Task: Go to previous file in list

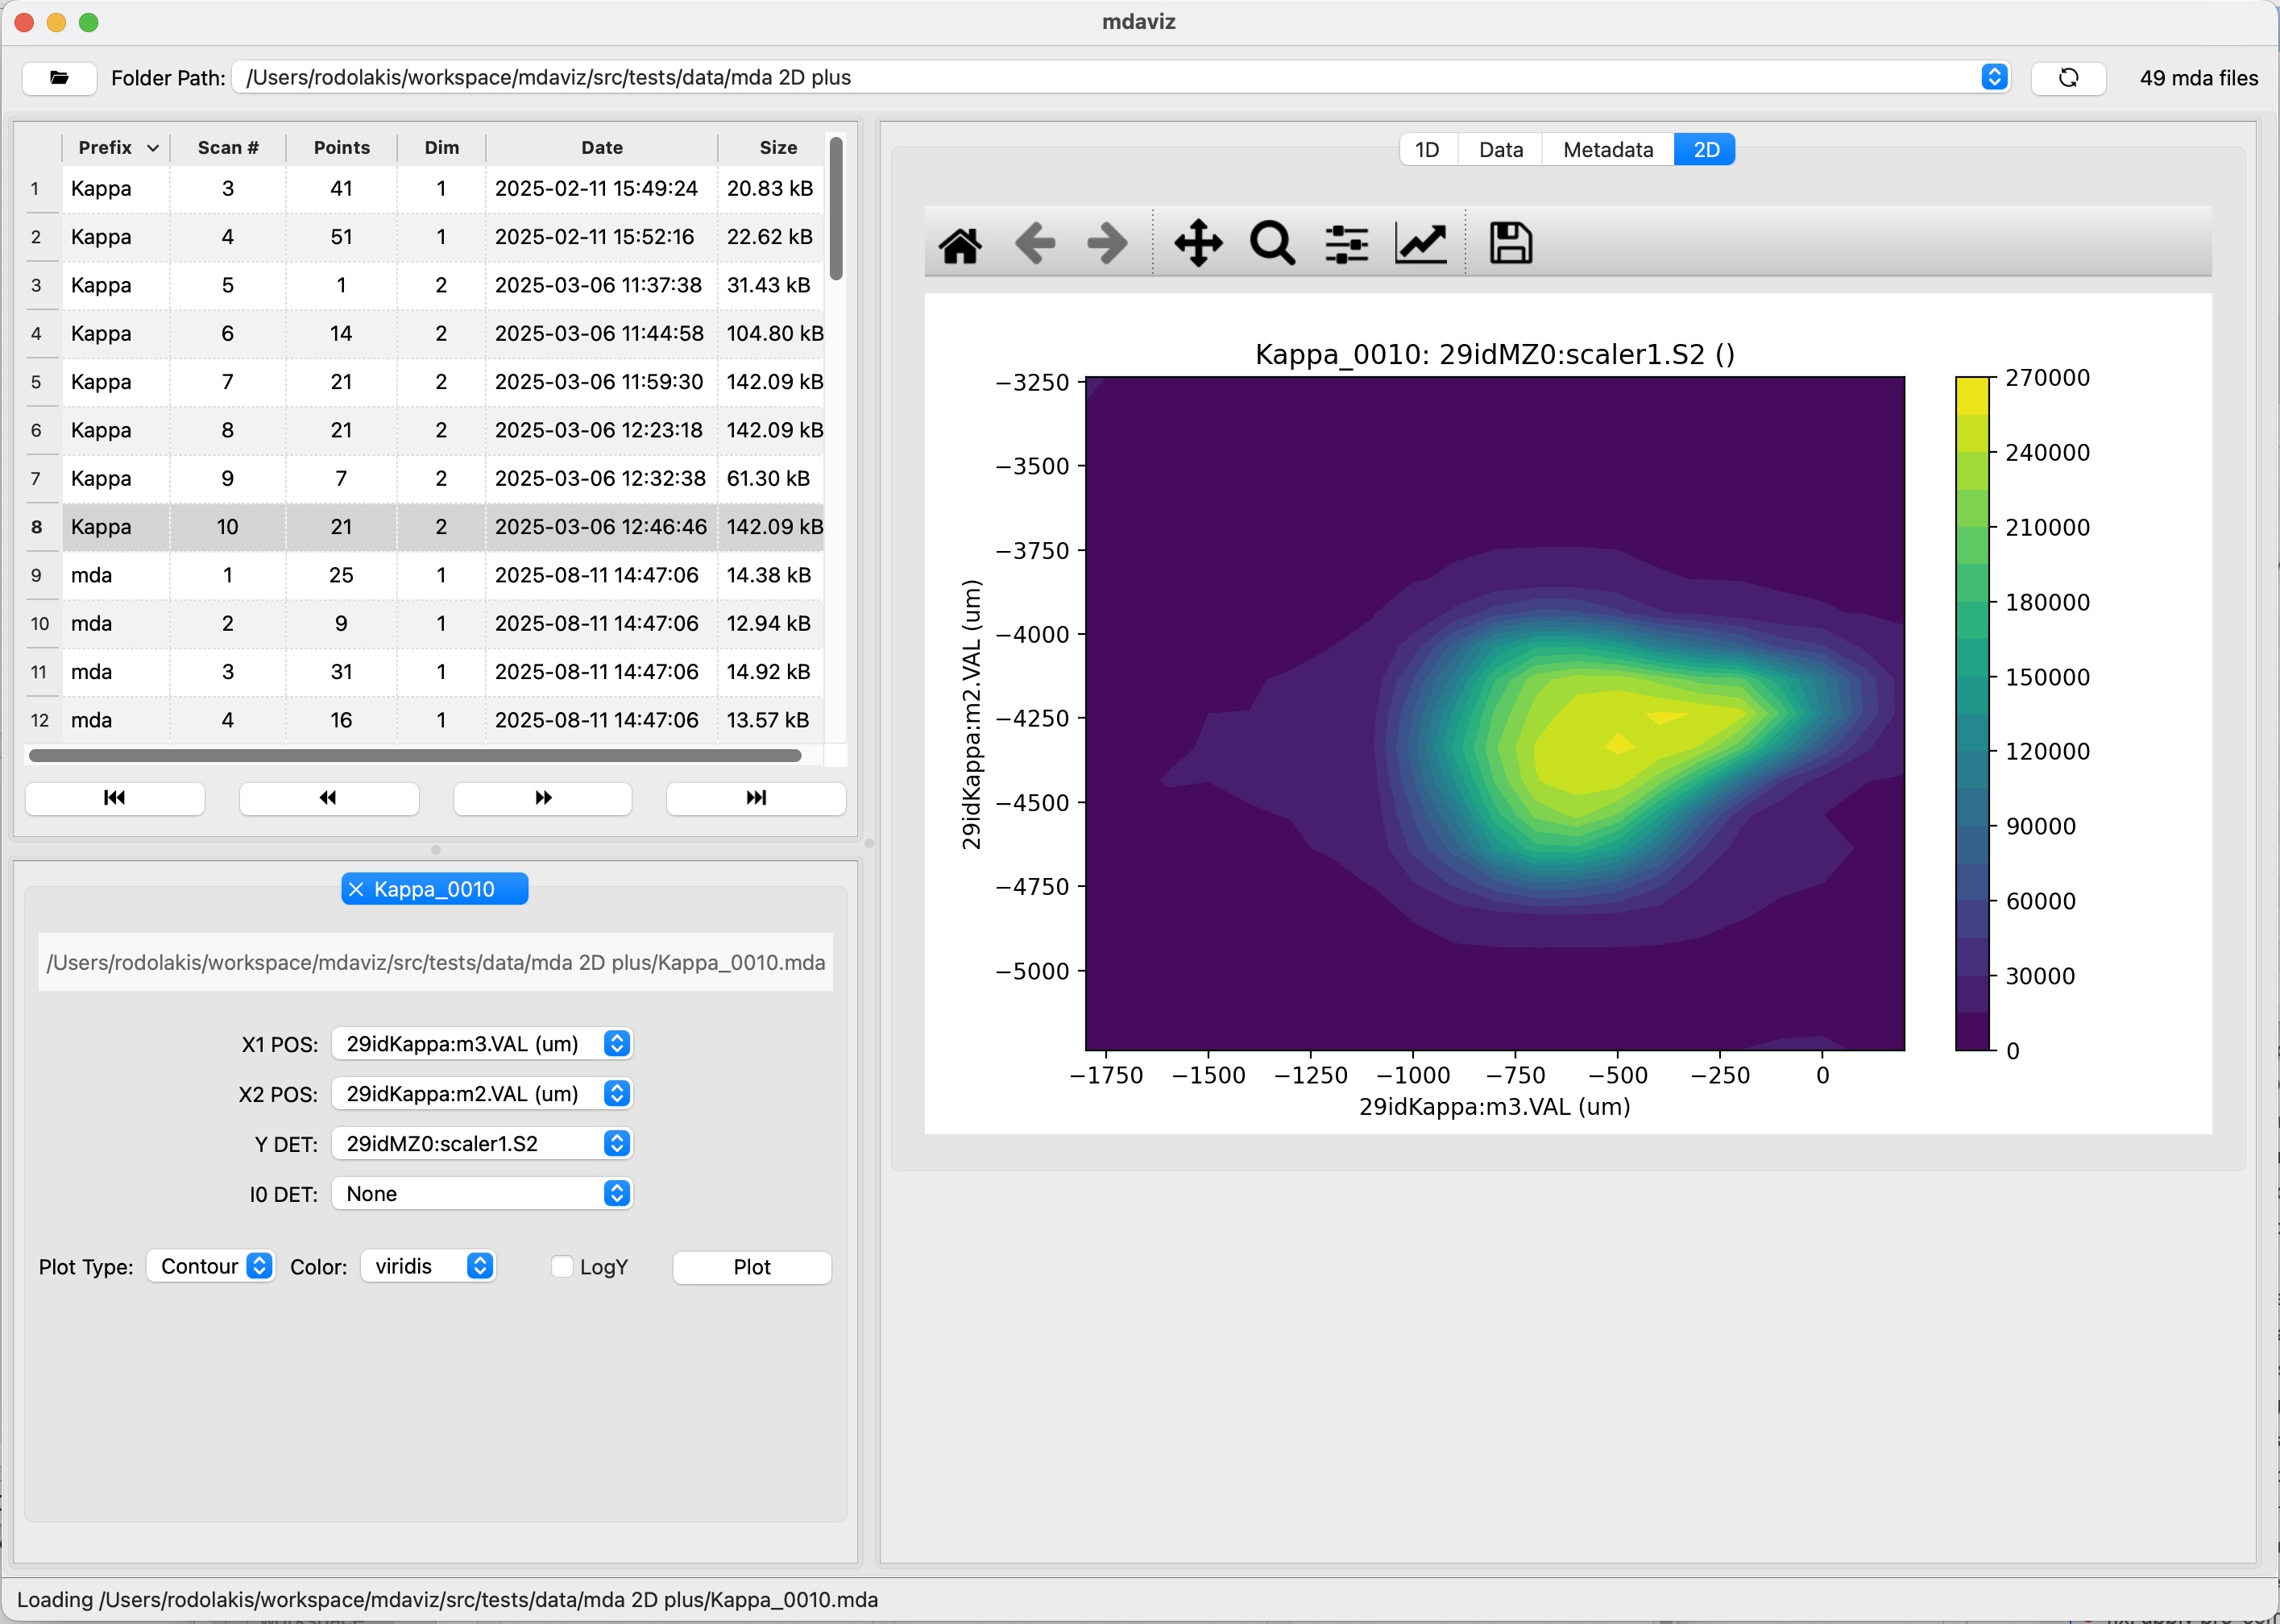Action: [328, 797]
